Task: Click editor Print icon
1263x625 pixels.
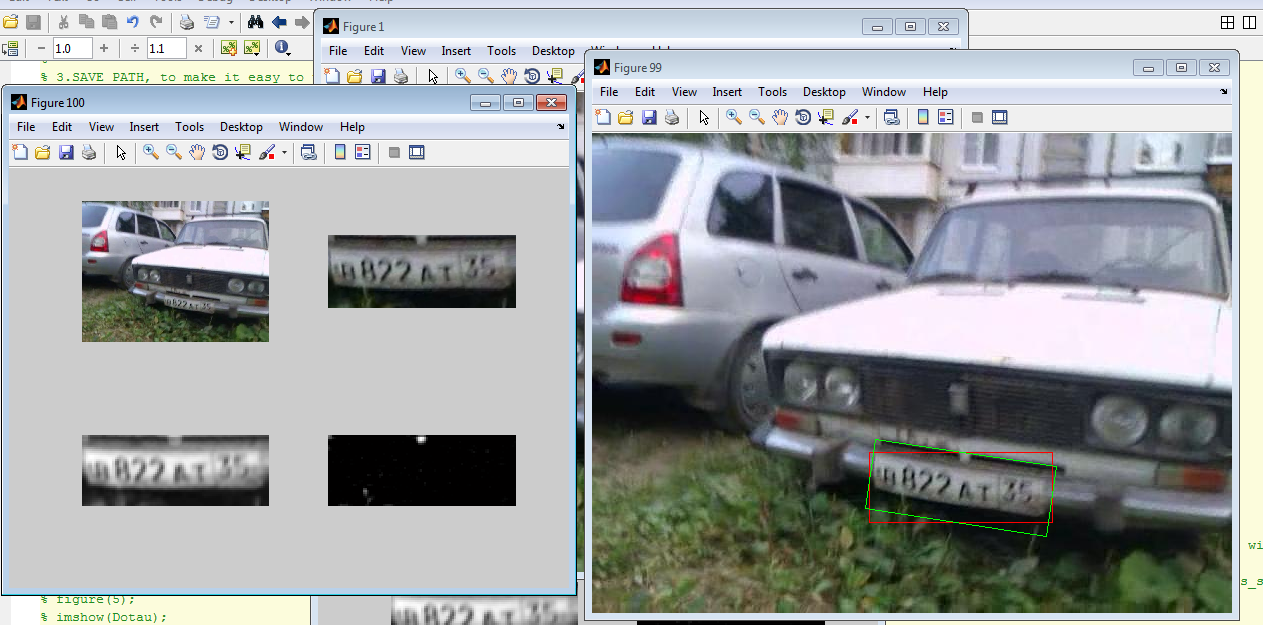Action: point(187,21)
